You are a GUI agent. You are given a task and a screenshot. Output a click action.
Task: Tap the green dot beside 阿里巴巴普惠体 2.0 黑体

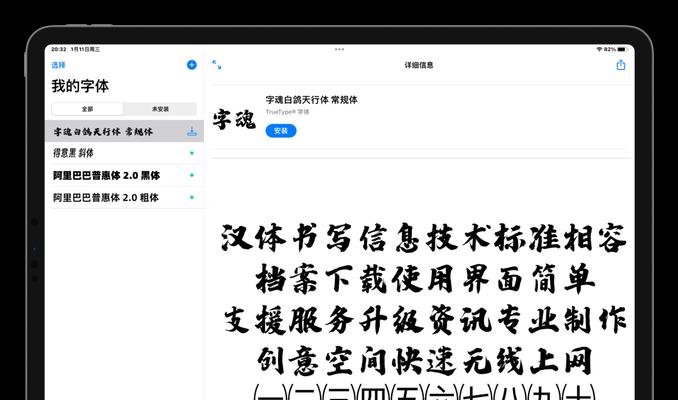pos(192,175)
